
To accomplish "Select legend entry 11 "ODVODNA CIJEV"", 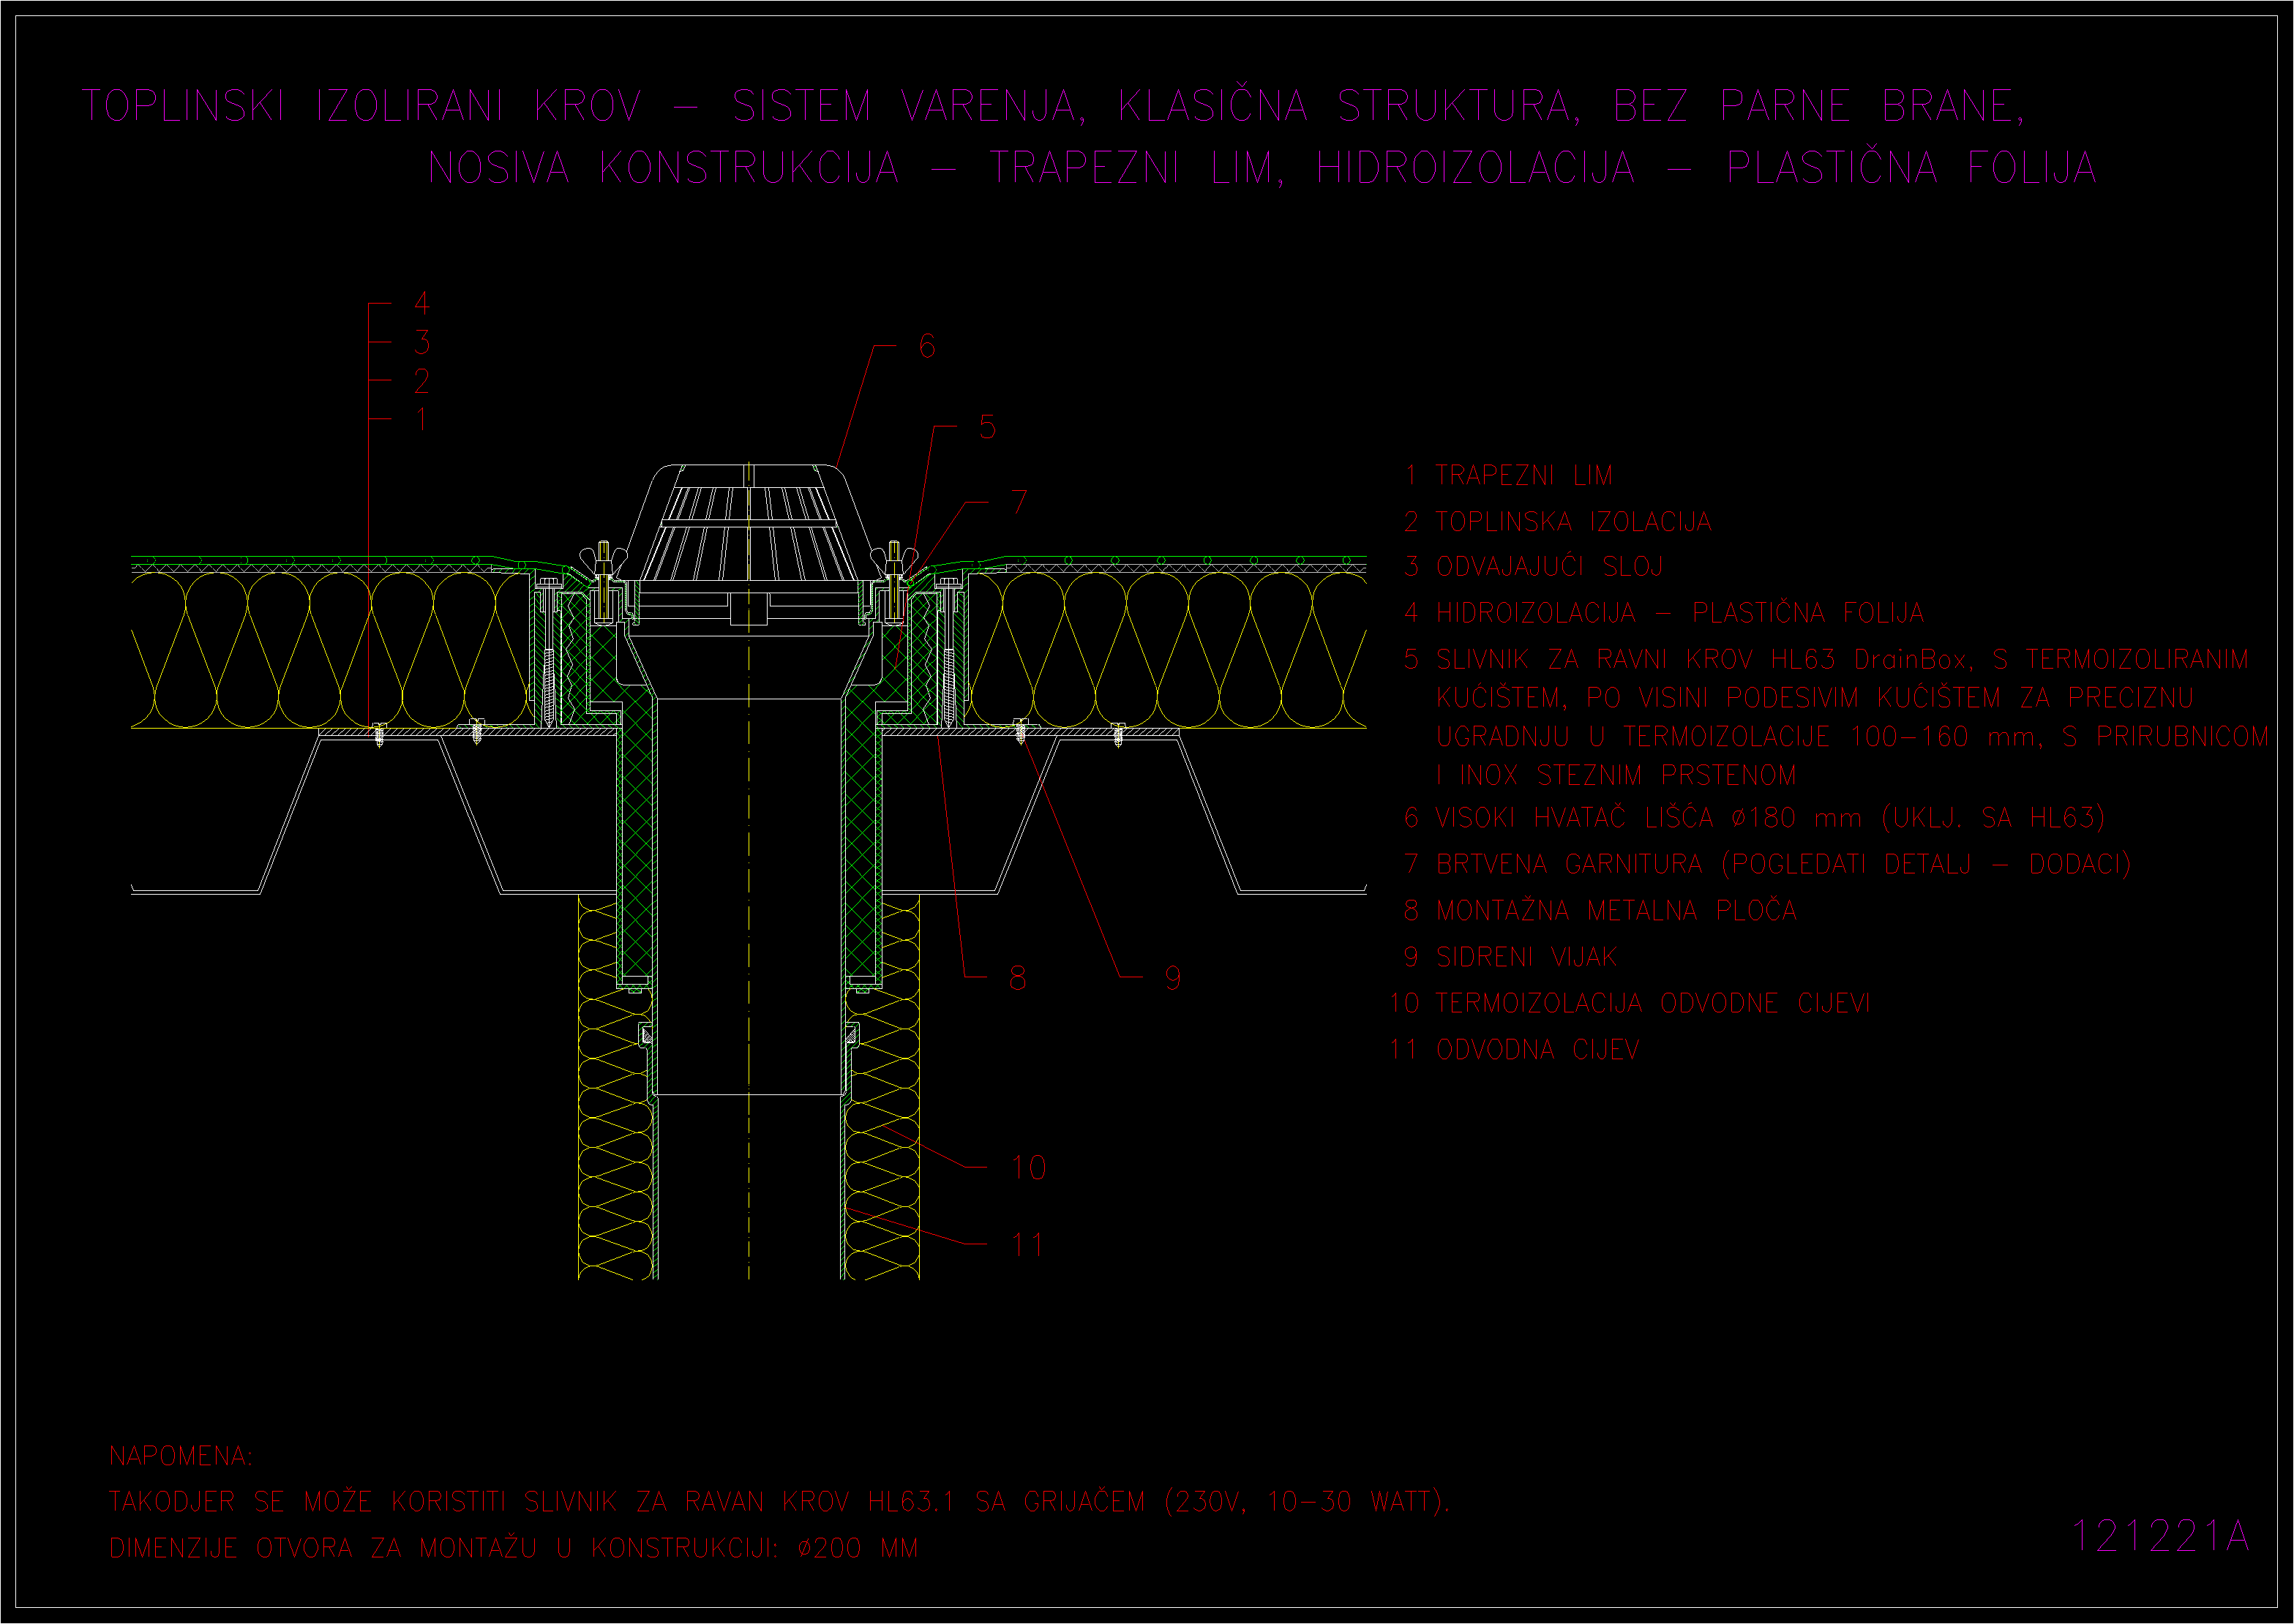I will point(1514,1050).
